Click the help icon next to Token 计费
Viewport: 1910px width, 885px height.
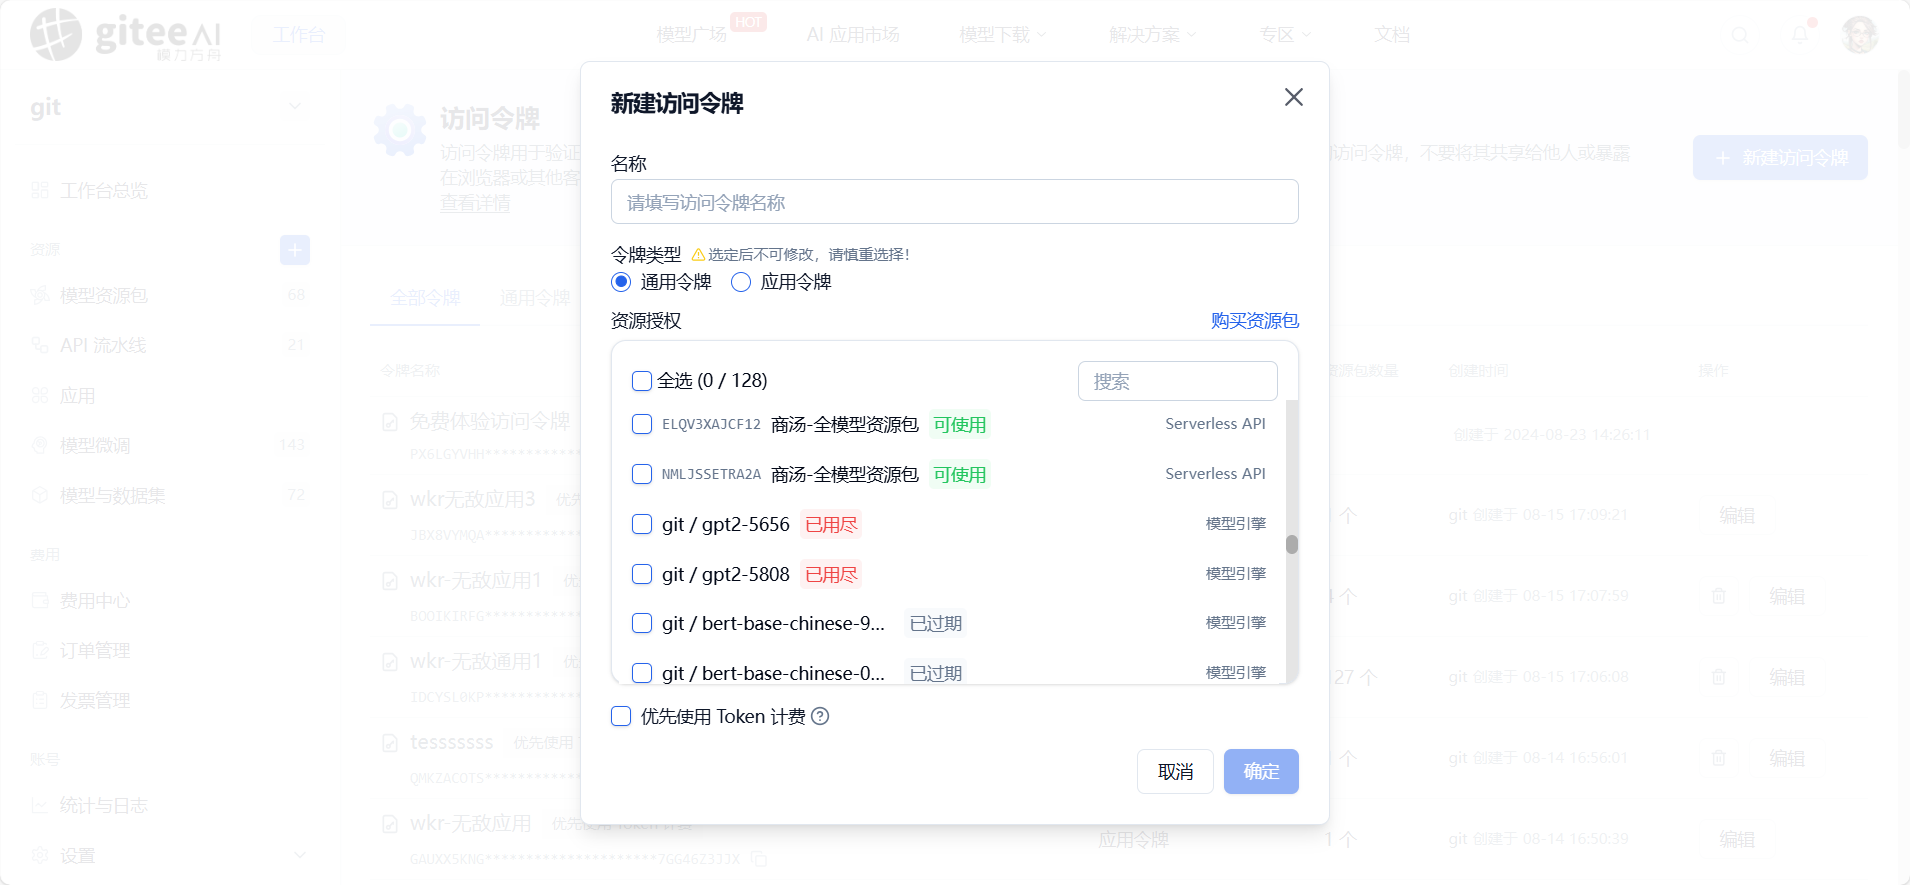[x=820, y=716]
